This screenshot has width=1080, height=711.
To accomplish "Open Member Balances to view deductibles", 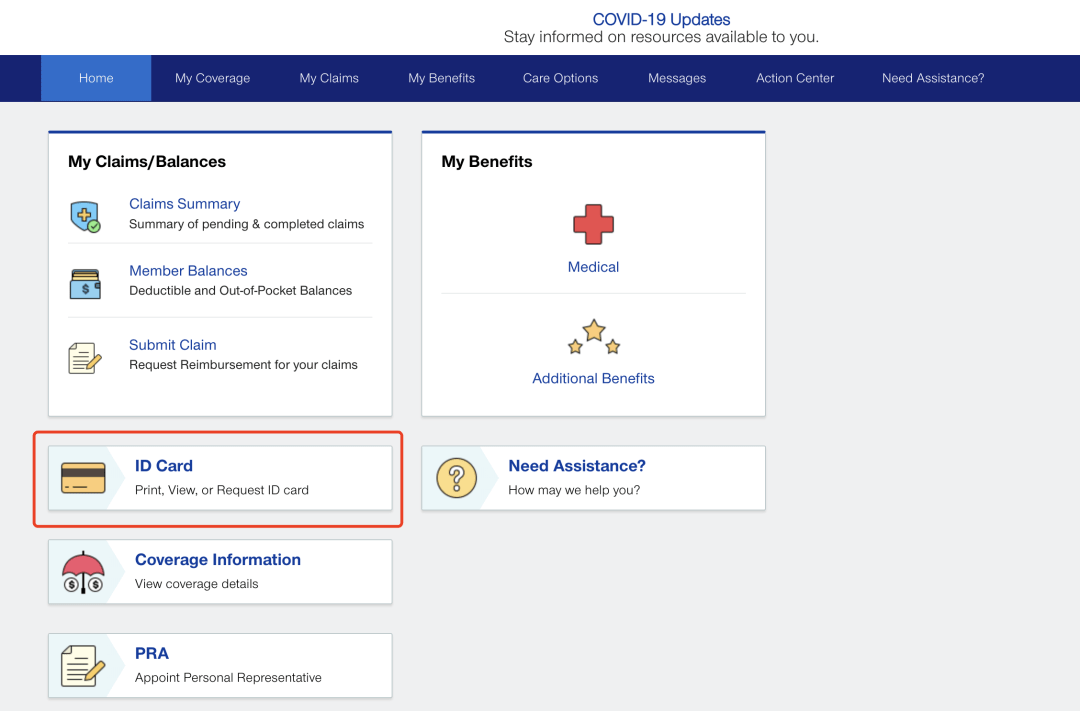I will tap(188, 270).
